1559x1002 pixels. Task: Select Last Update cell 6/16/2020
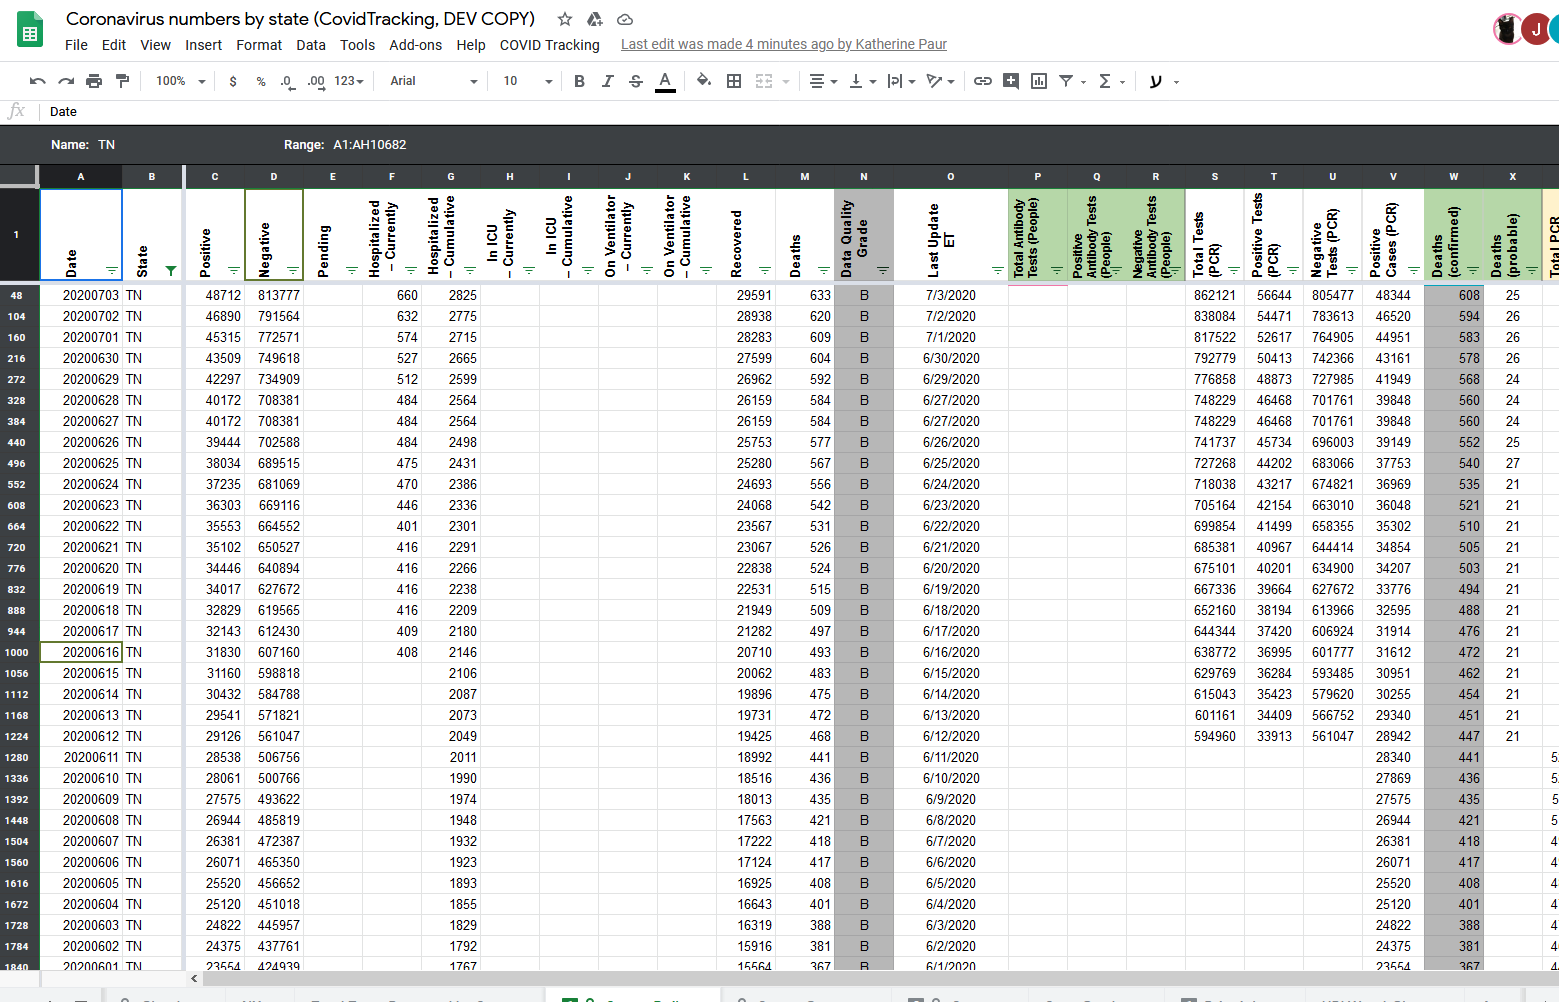951,653
